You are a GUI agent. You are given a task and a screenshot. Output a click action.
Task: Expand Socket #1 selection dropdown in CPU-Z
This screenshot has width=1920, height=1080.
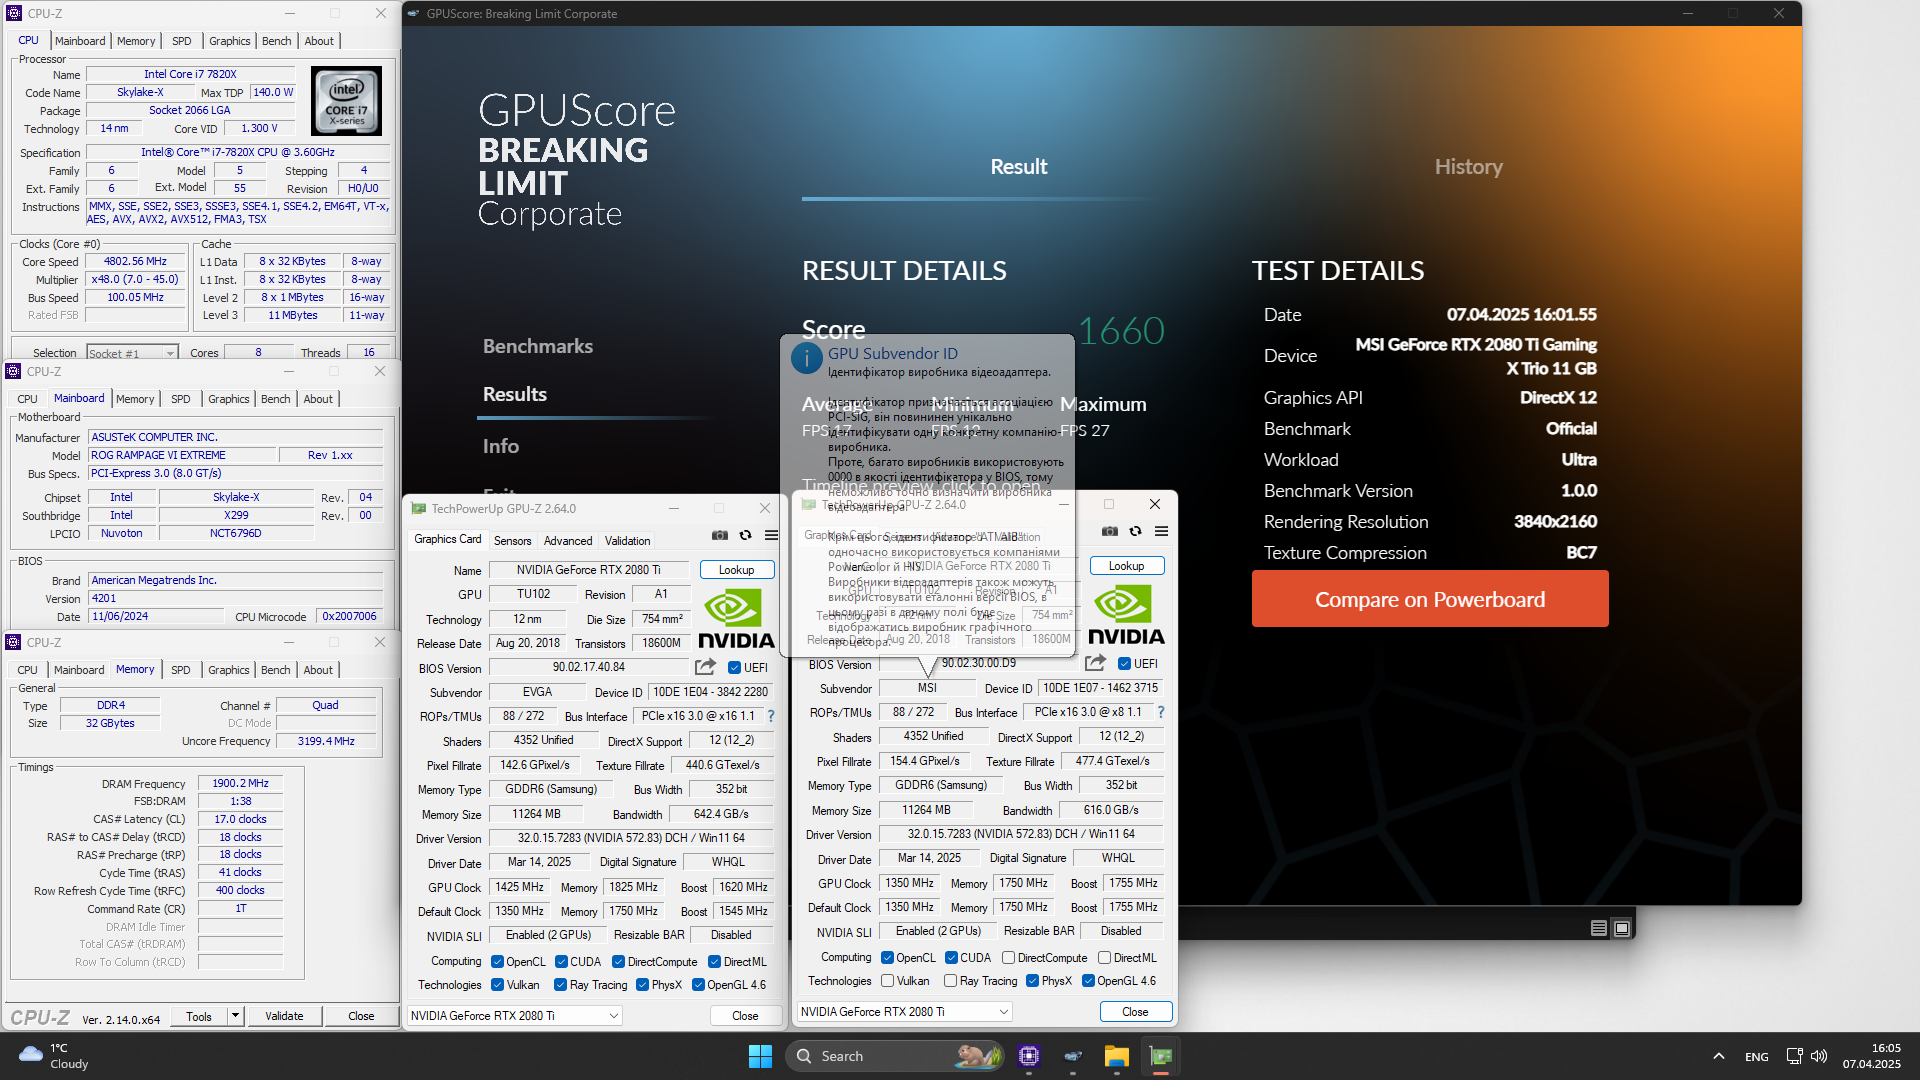click(170, 353)
